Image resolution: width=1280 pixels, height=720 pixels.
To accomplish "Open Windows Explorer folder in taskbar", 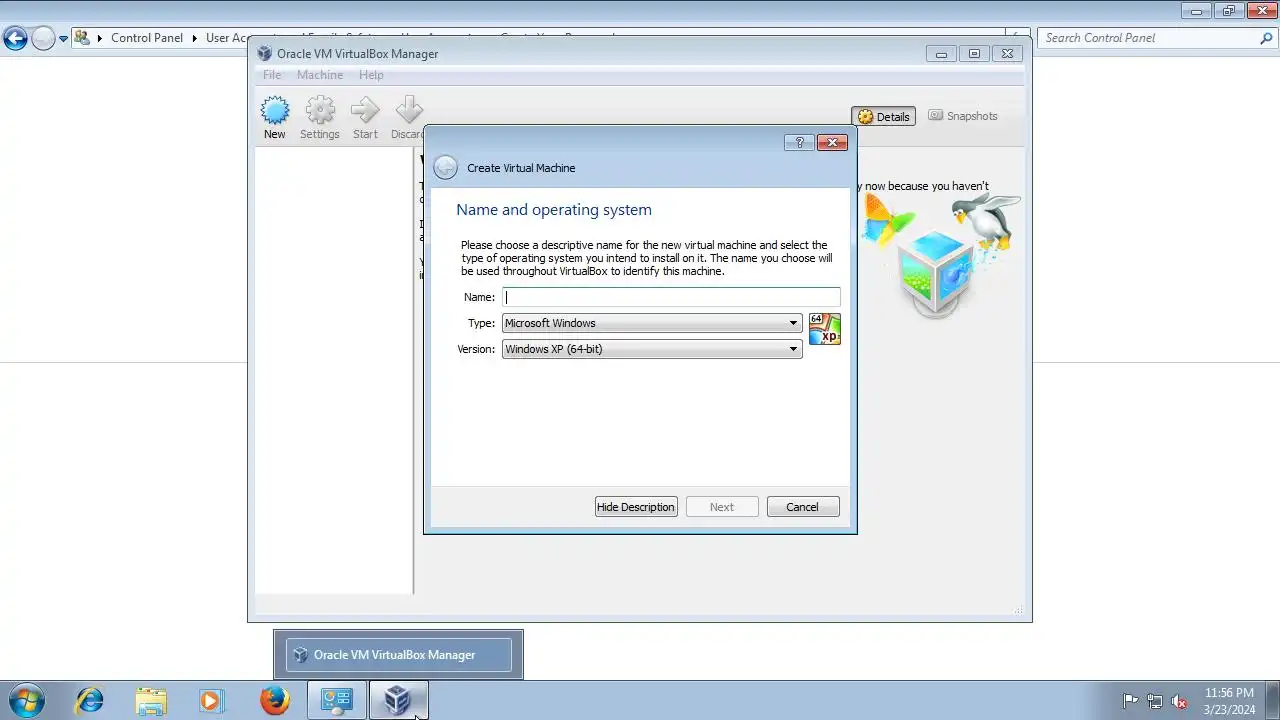I will [151, 700].
